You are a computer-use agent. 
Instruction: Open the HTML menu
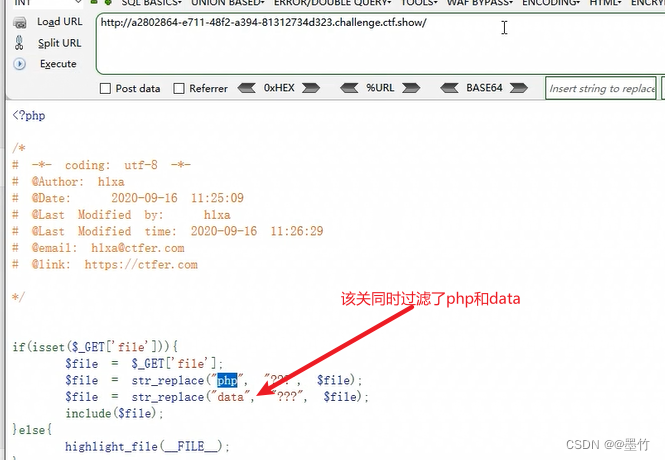coord(606,3)
